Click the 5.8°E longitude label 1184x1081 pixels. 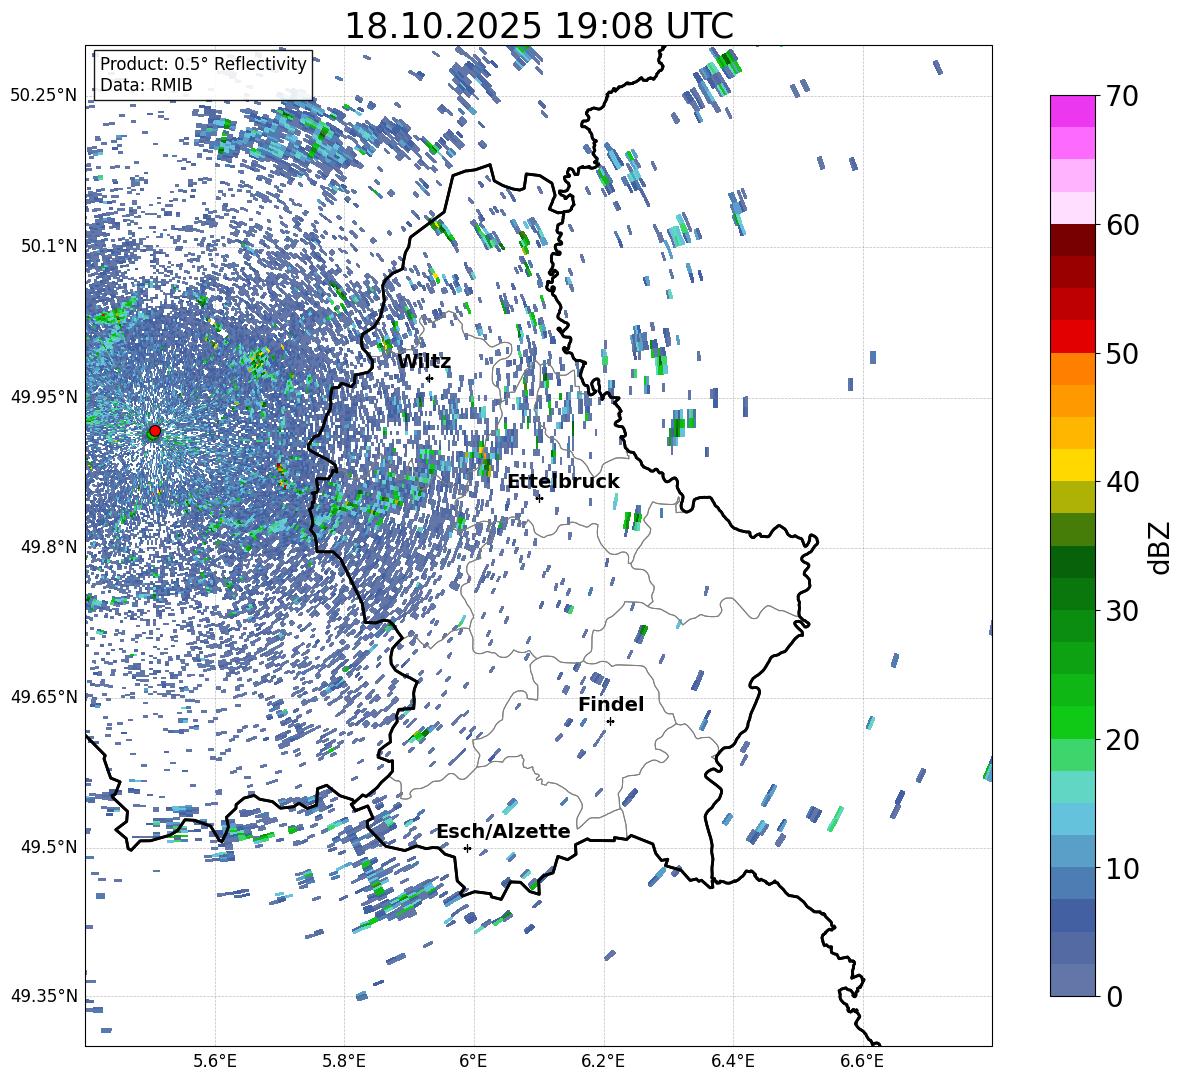pyautogui.click(x=344, y=1062)
